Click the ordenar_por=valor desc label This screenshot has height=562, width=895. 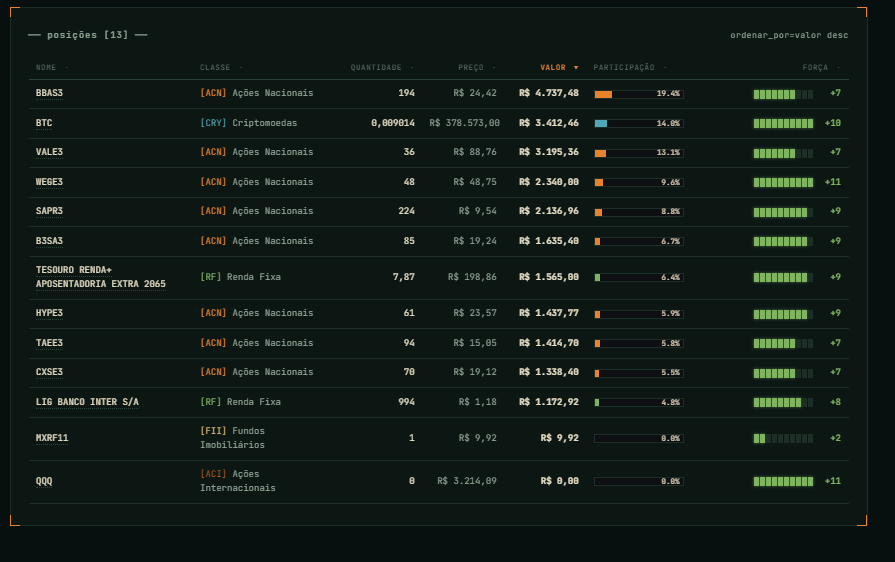tap(788, 35)
